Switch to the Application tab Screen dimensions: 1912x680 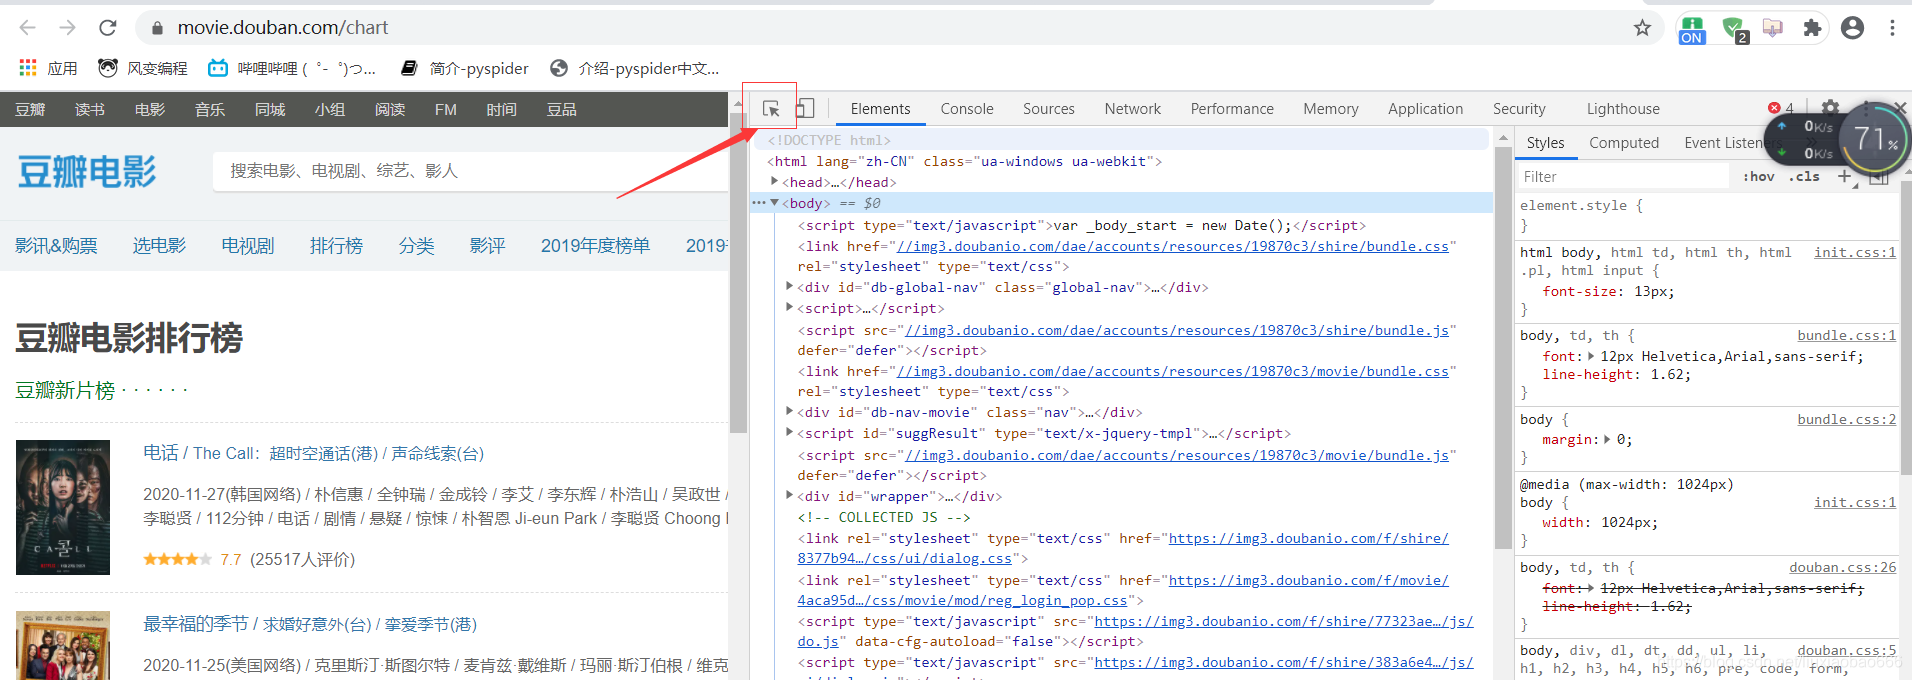click(x=1425, y=109)
